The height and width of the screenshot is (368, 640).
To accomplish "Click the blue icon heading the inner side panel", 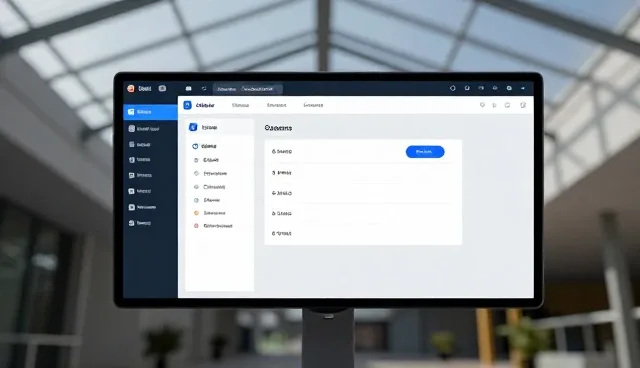I will click(193, 127).
